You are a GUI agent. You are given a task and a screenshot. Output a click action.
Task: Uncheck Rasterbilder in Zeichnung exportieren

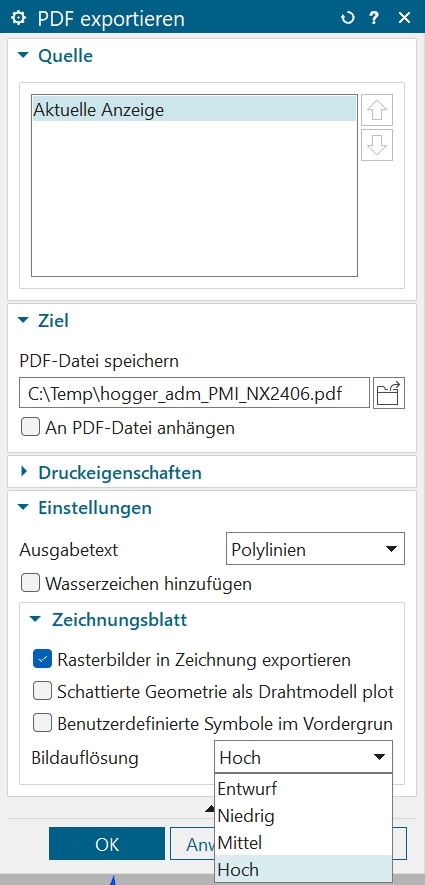[42, 659]
